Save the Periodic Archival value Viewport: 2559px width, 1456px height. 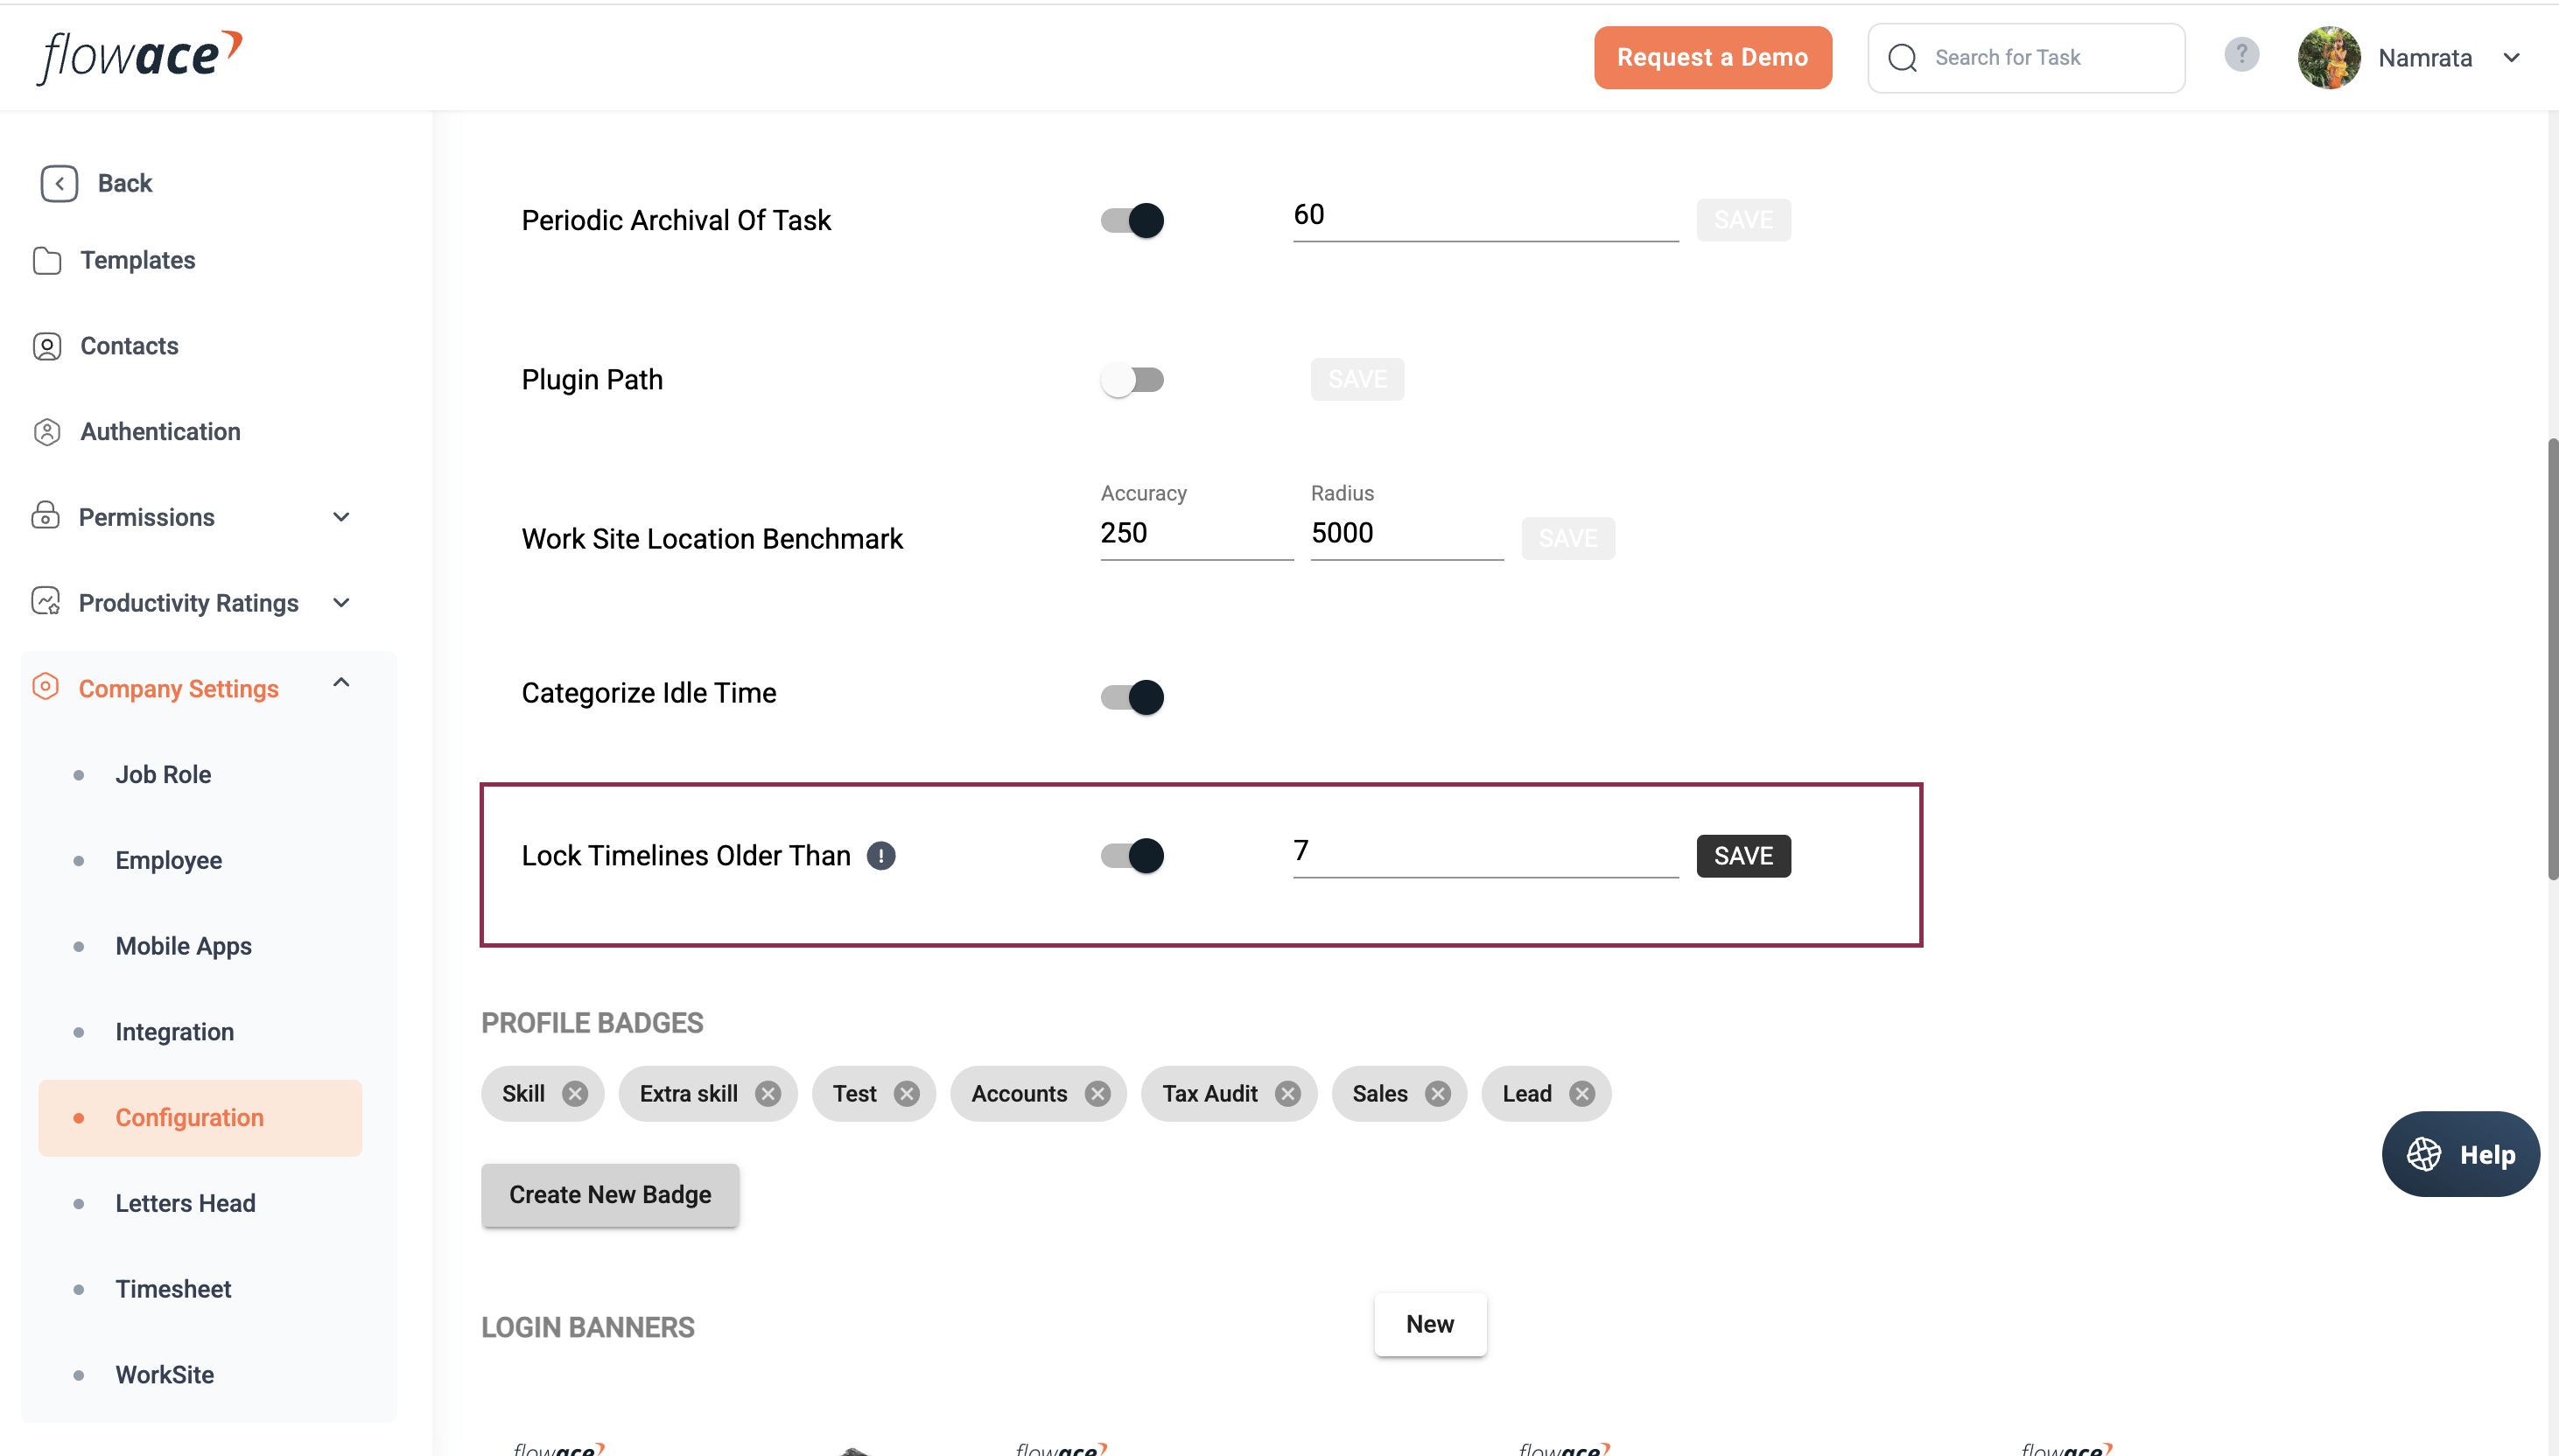tap(1743, 220)
